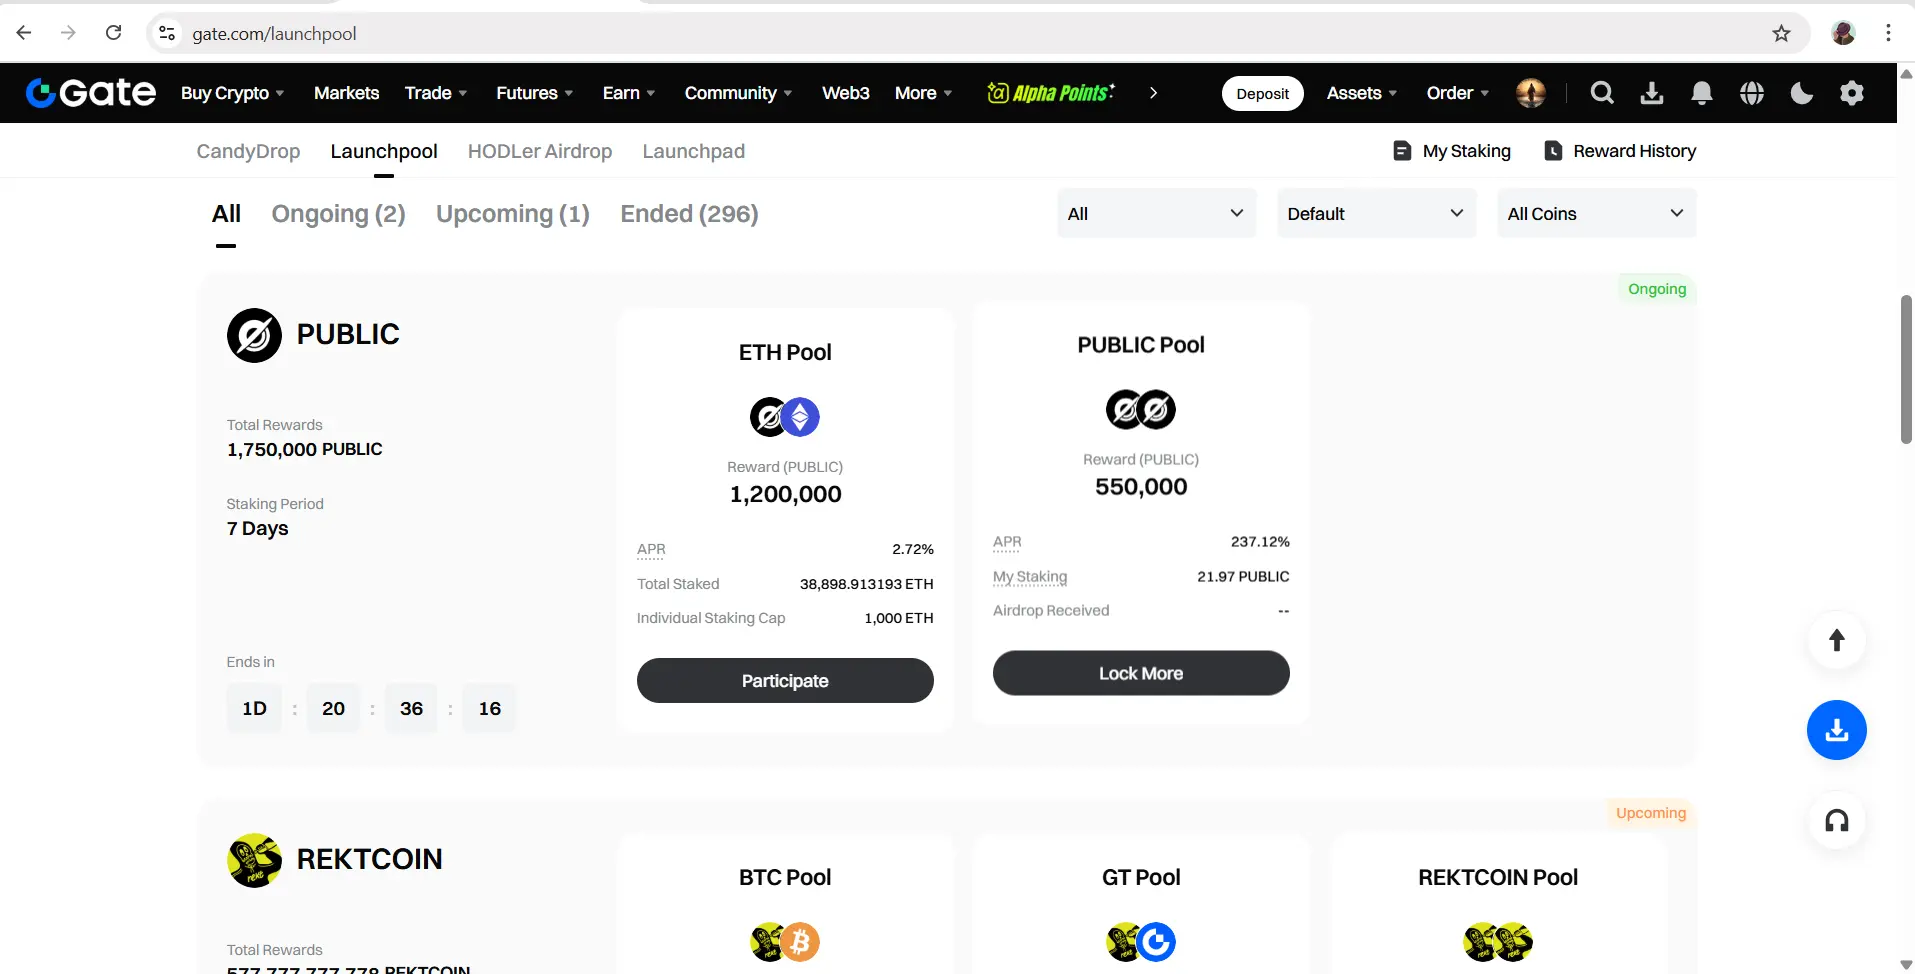Click the ETH Pool APR label
This screenshot has height=974, width=1915.
pos(651,549)
